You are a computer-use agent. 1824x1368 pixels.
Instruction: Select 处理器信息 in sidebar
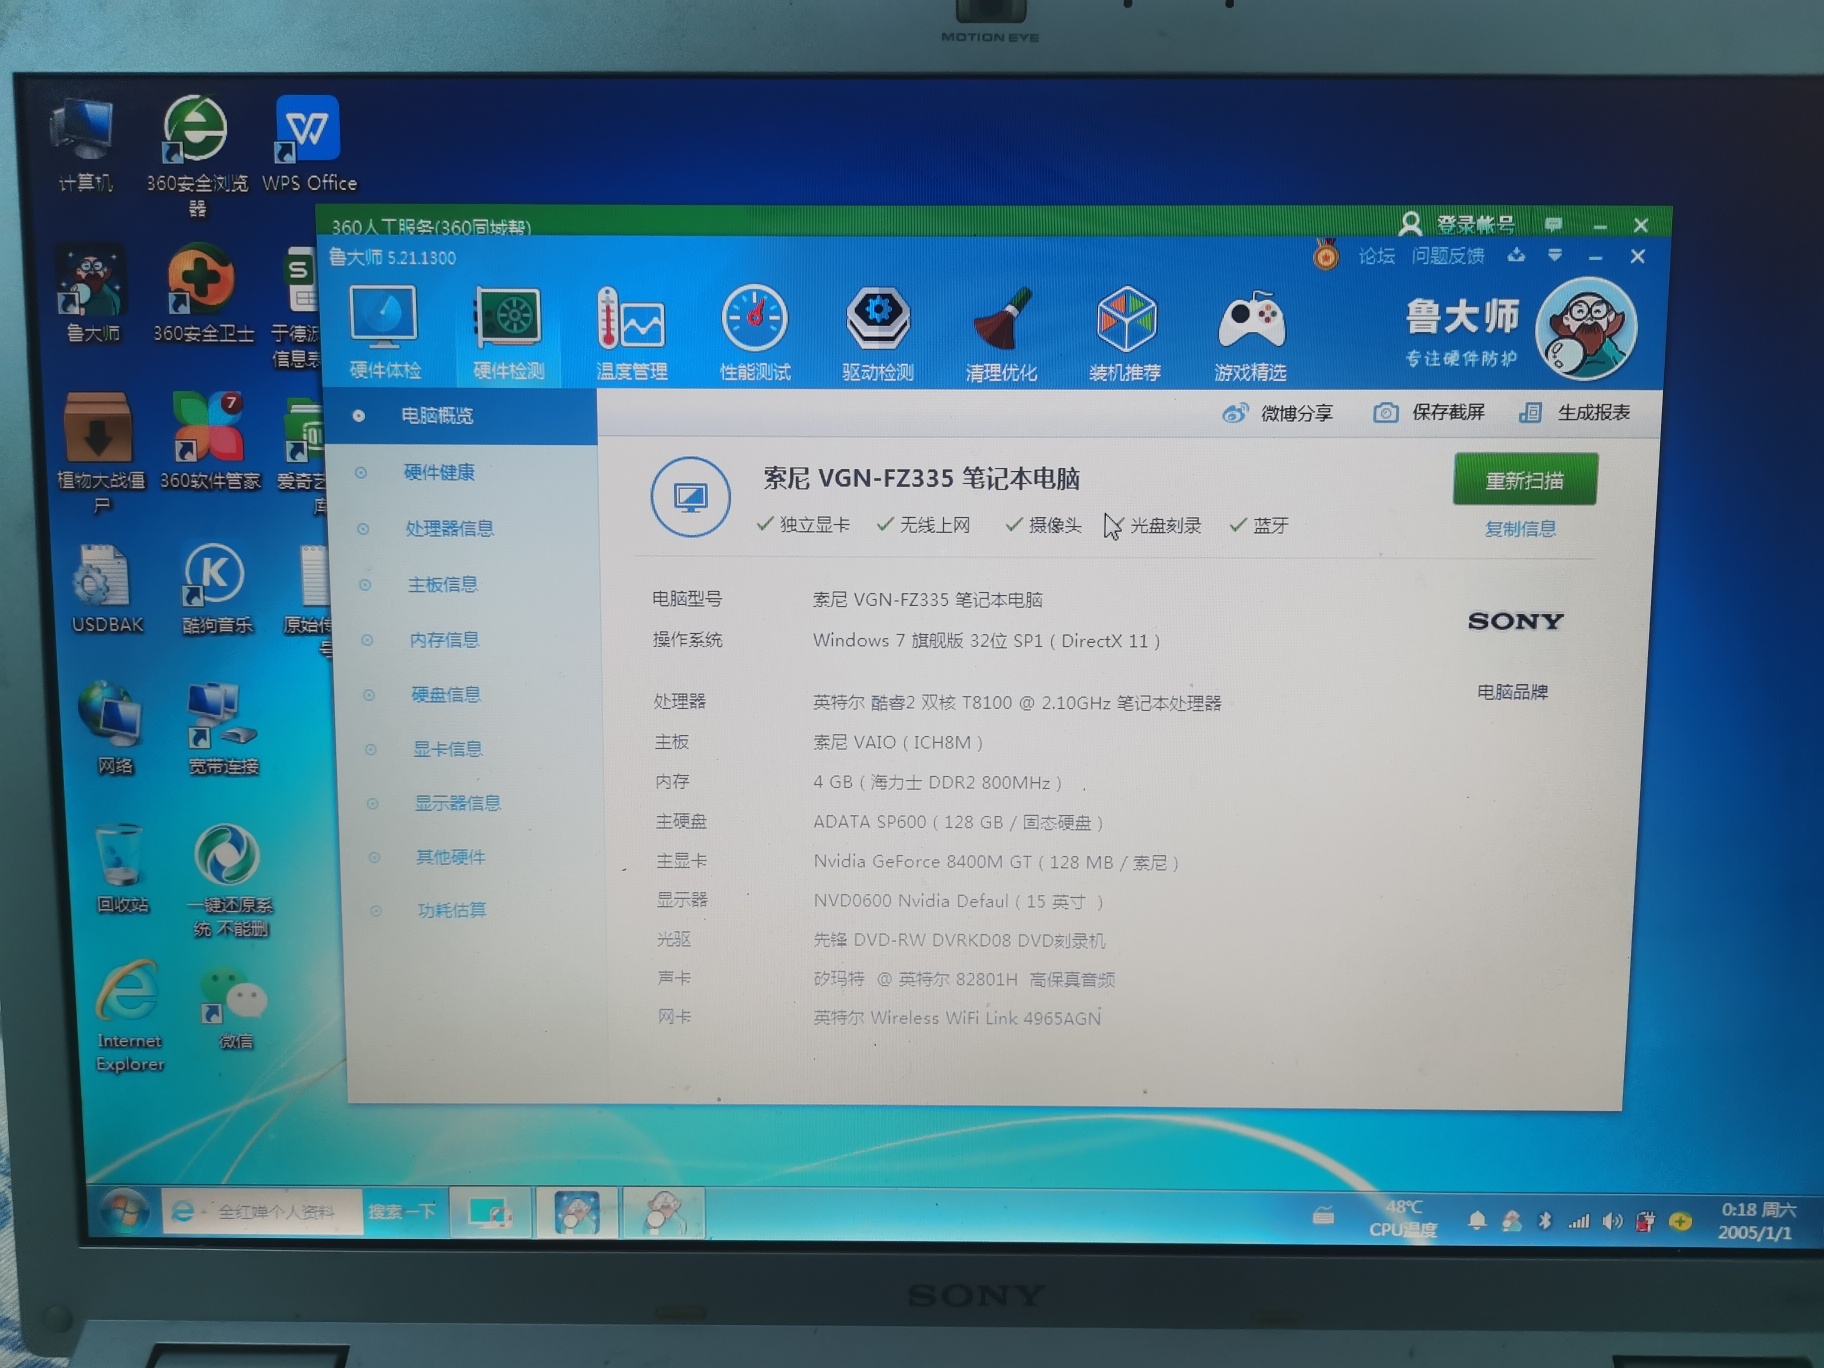(449, 528)
